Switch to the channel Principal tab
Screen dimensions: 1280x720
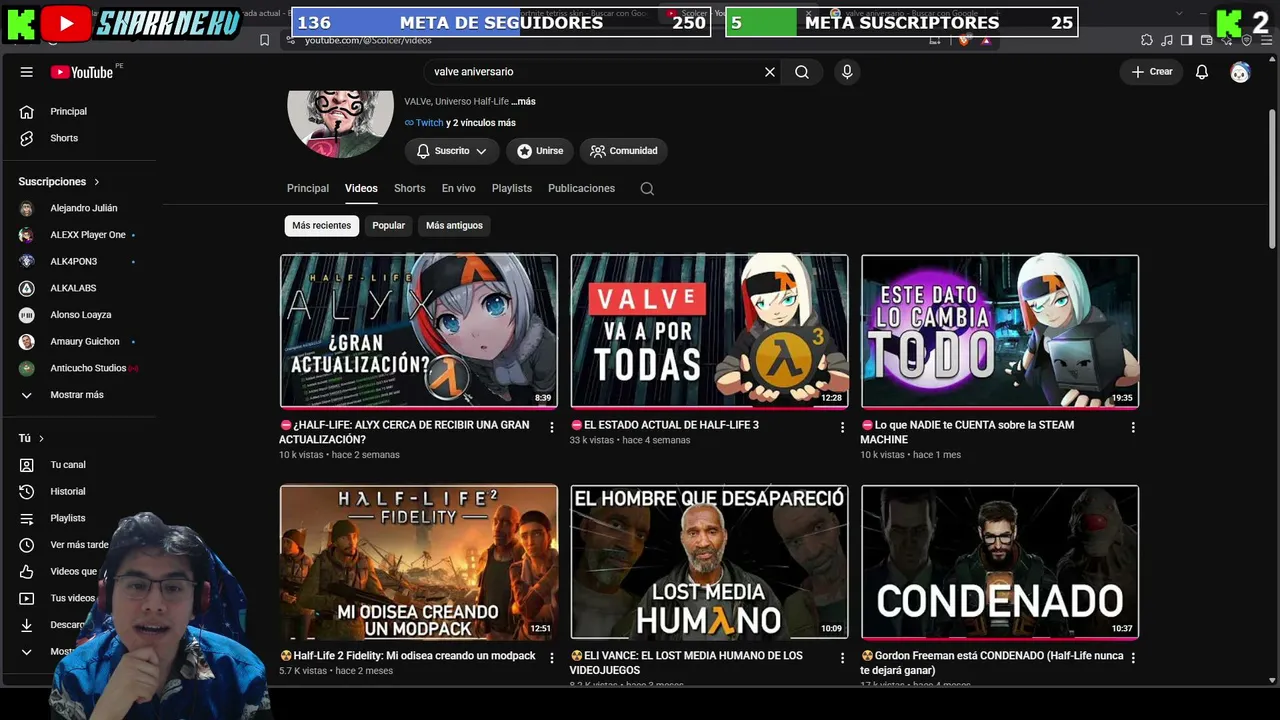[308, 189]
